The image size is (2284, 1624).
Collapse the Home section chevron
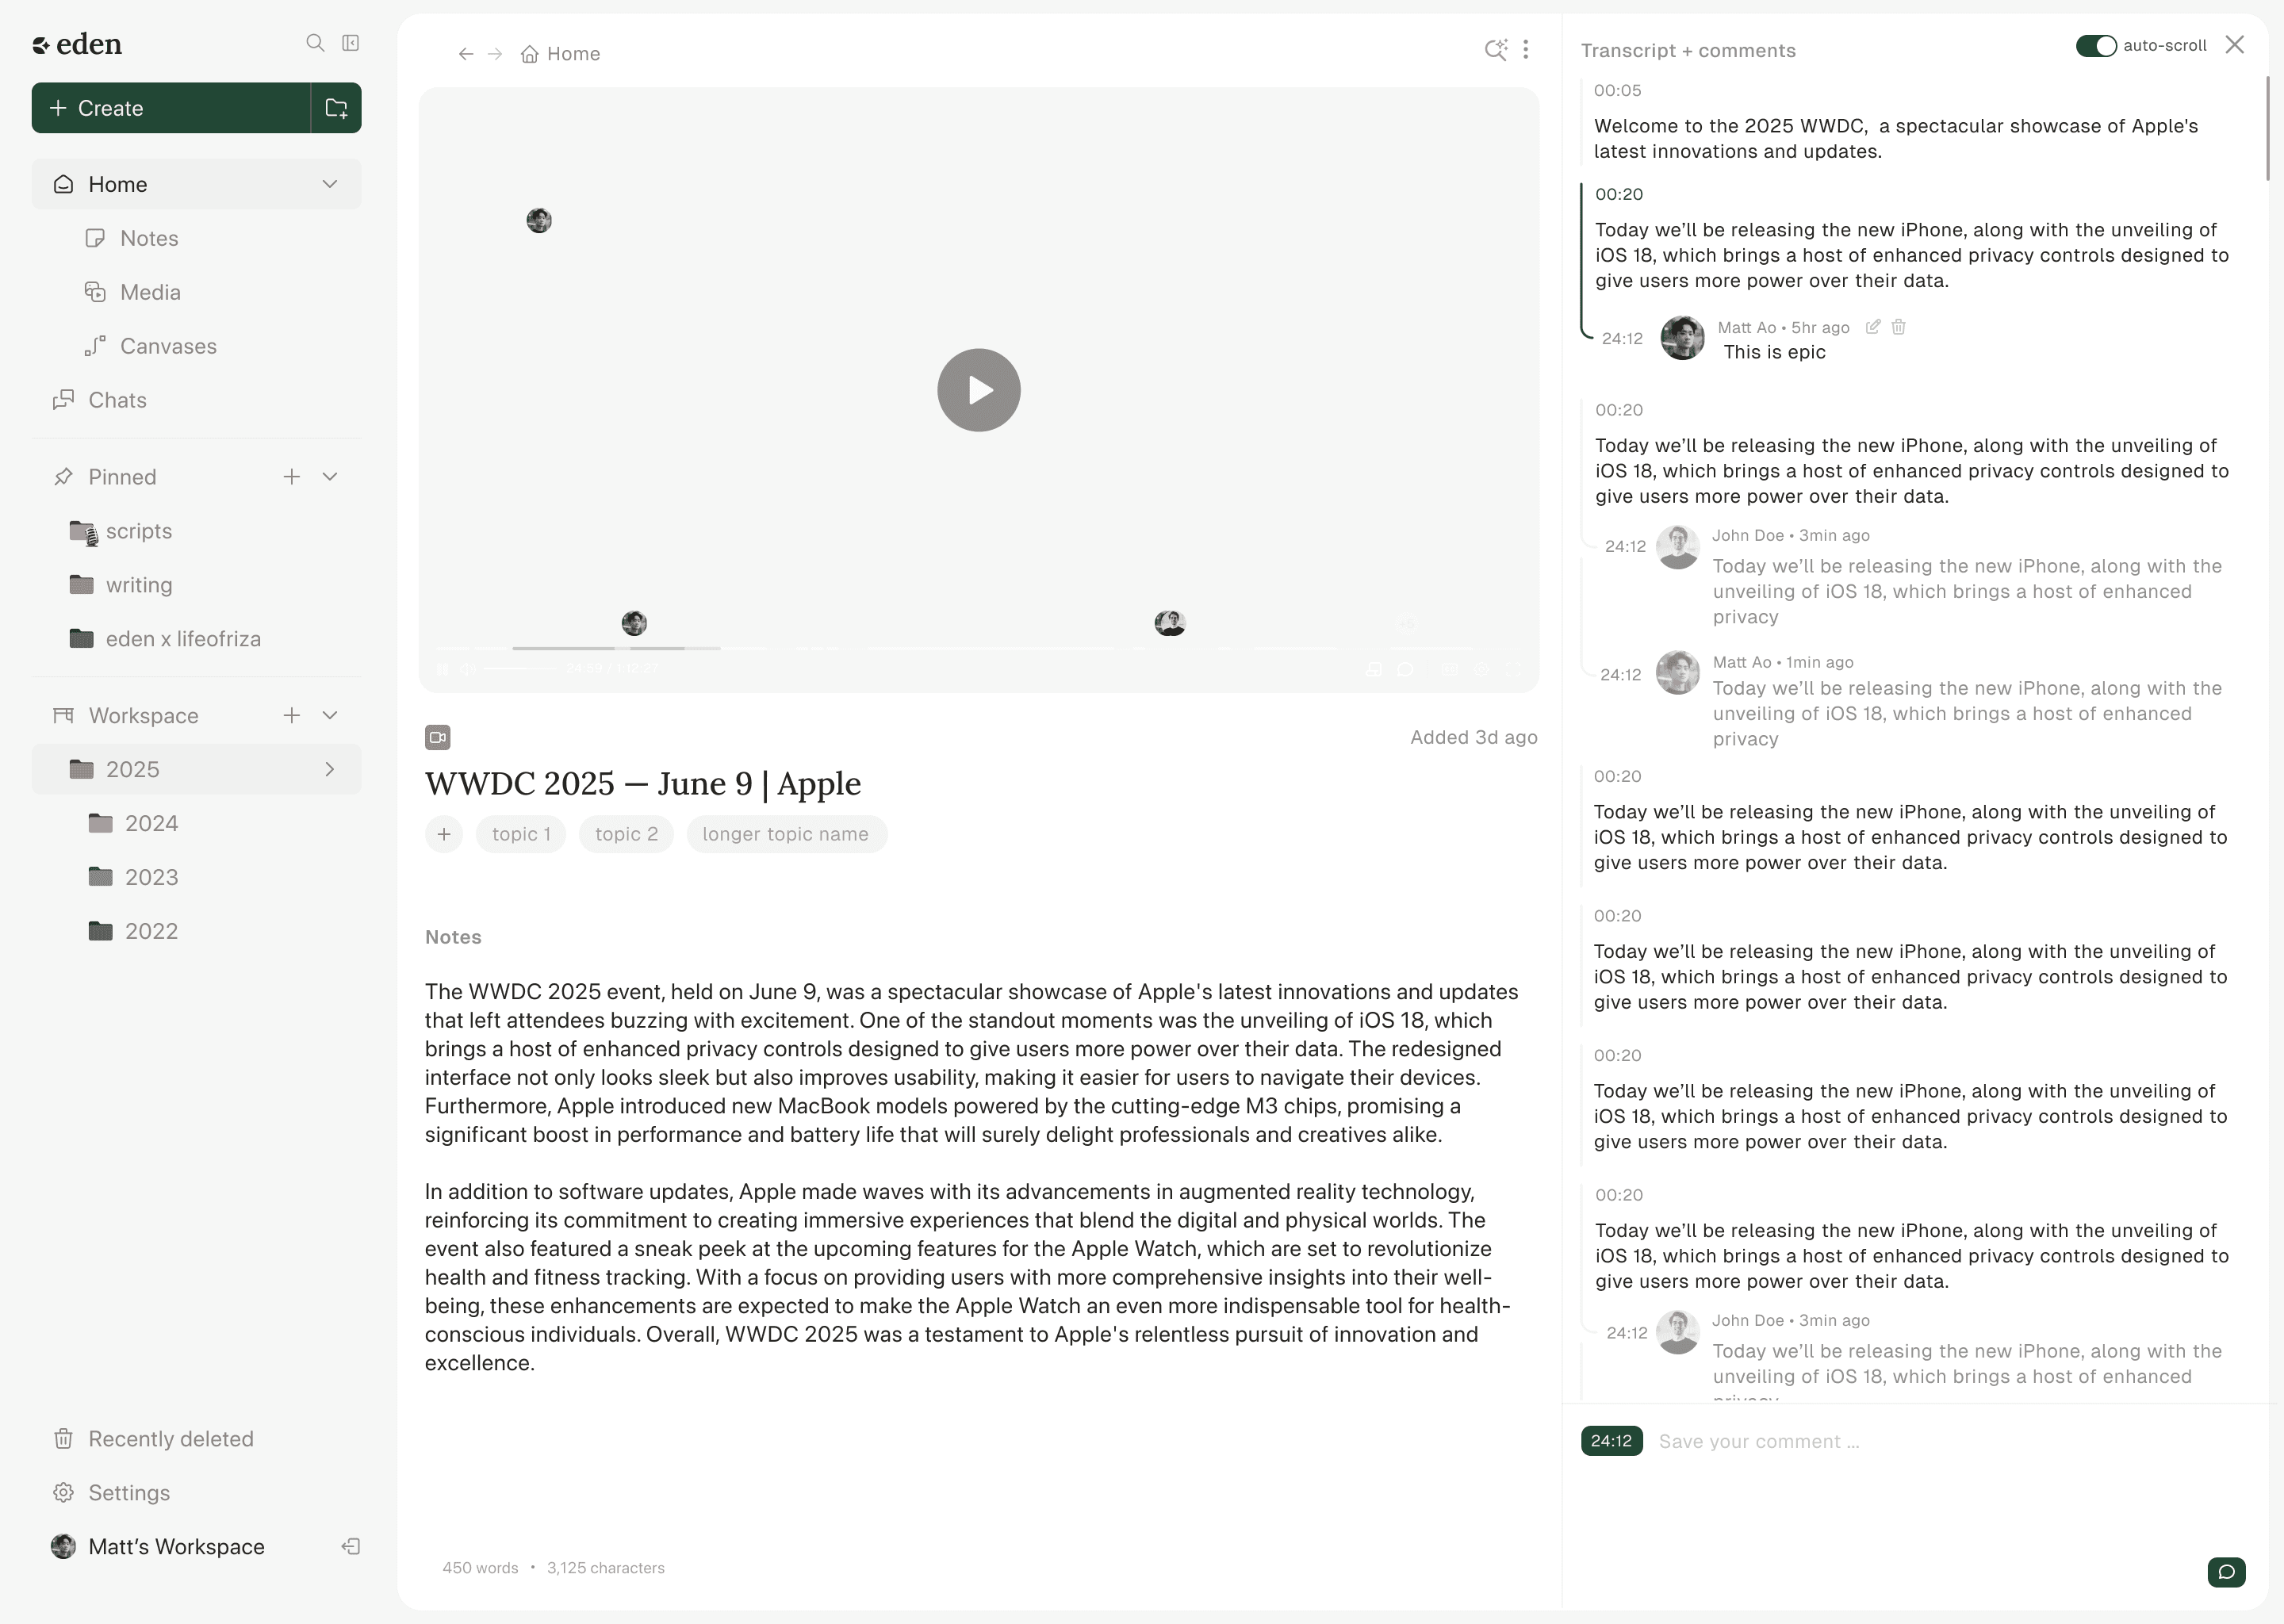click(330, 184)
